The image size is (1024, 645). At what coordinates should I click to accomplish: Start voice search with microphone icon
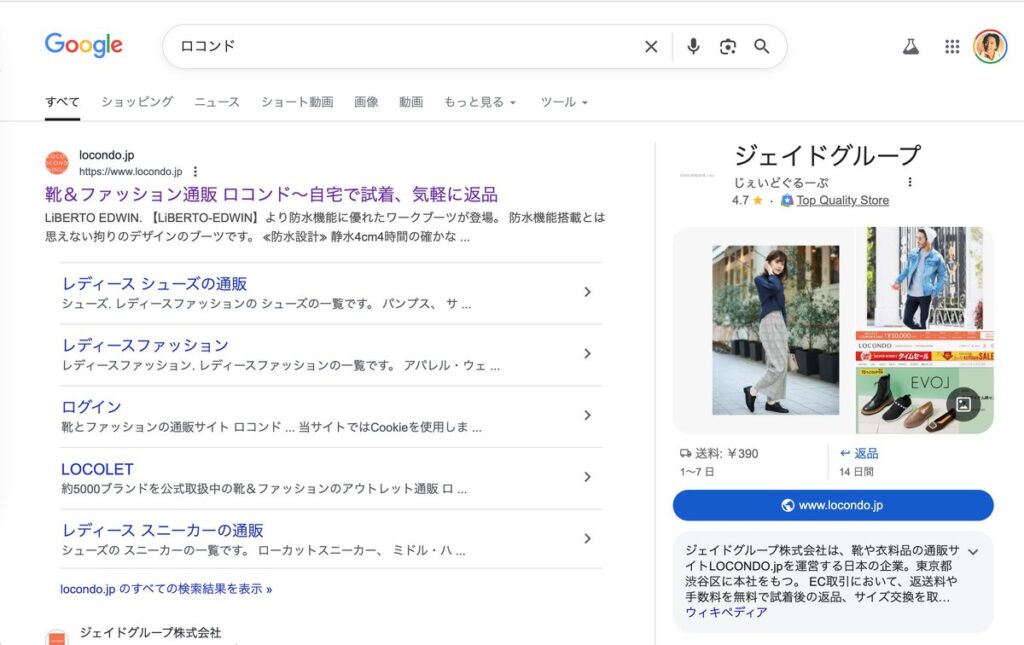(x=693, y=46)
